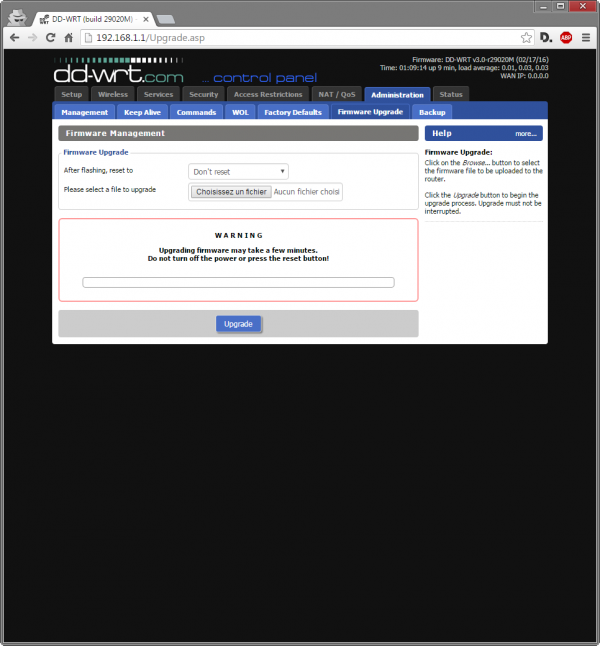Click the firmware upgrade progress bar
This screenshot has width=600, height=646.
[x=238, y=282]
